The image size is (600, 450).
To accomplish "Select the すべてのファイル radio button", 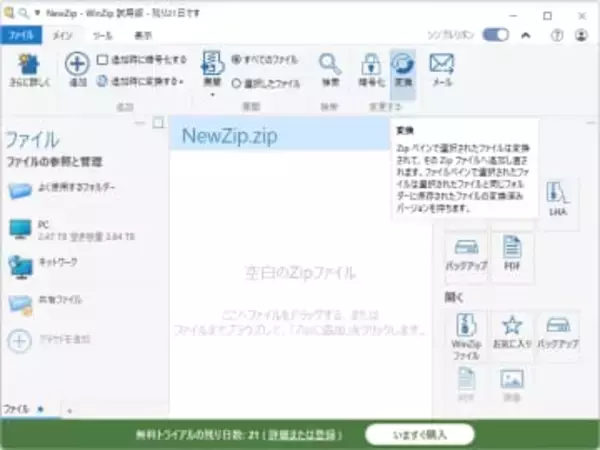I will point(236,60).
